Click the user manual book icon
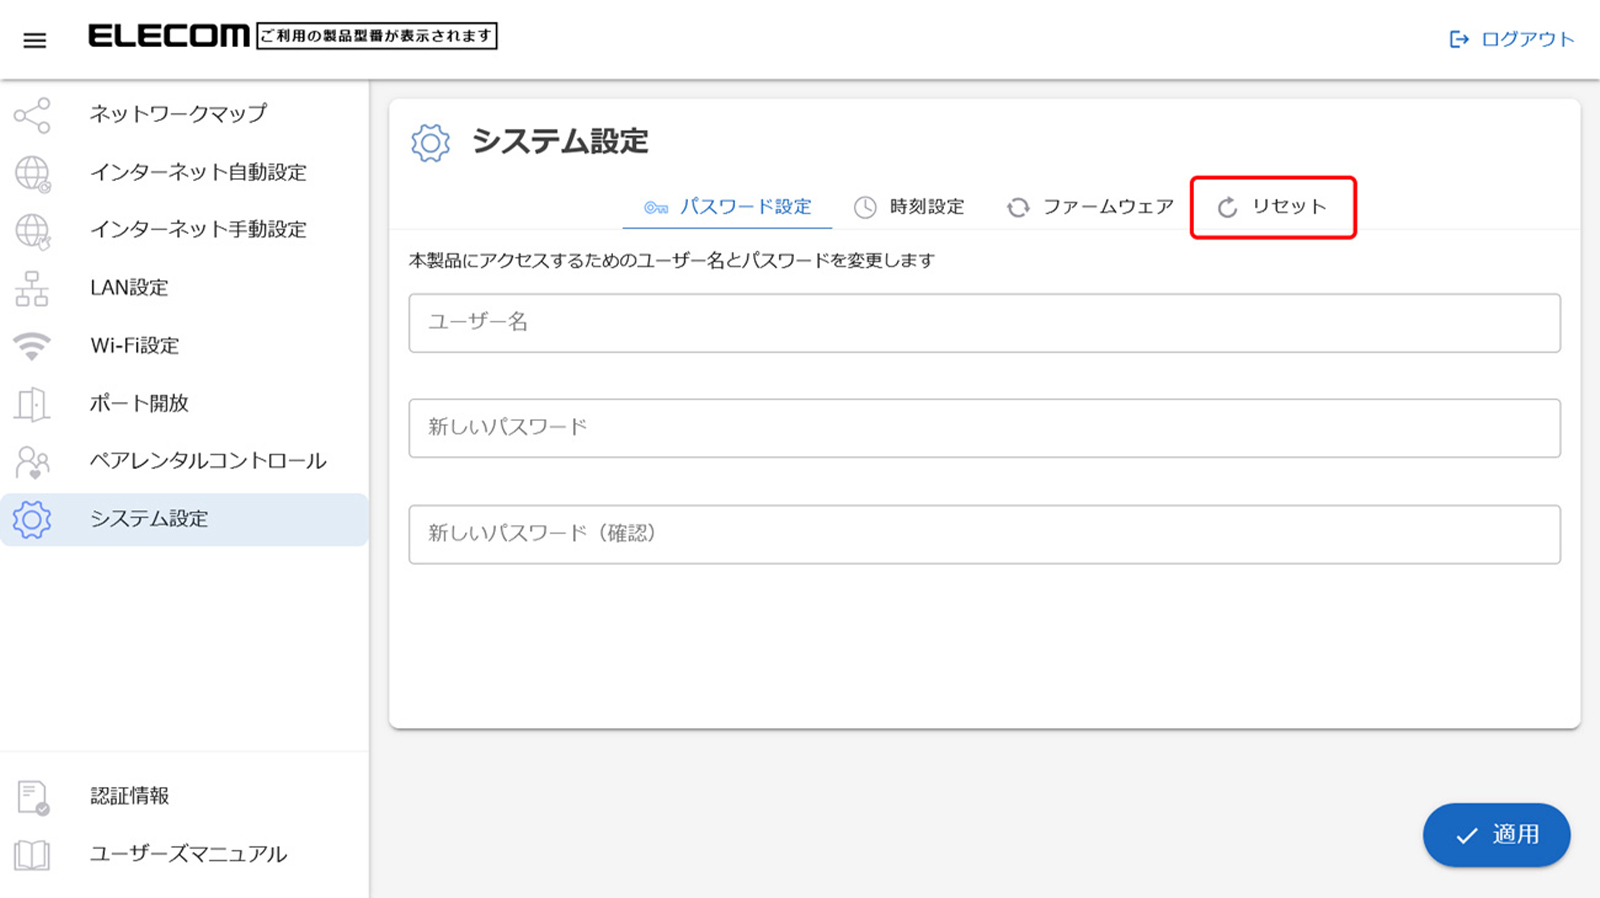This screenshot has width=1600, height=898. (x=32, y=855)
